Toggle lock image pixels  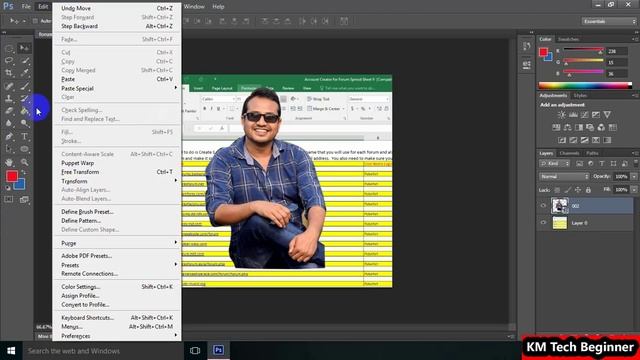(x=567, y=190)
